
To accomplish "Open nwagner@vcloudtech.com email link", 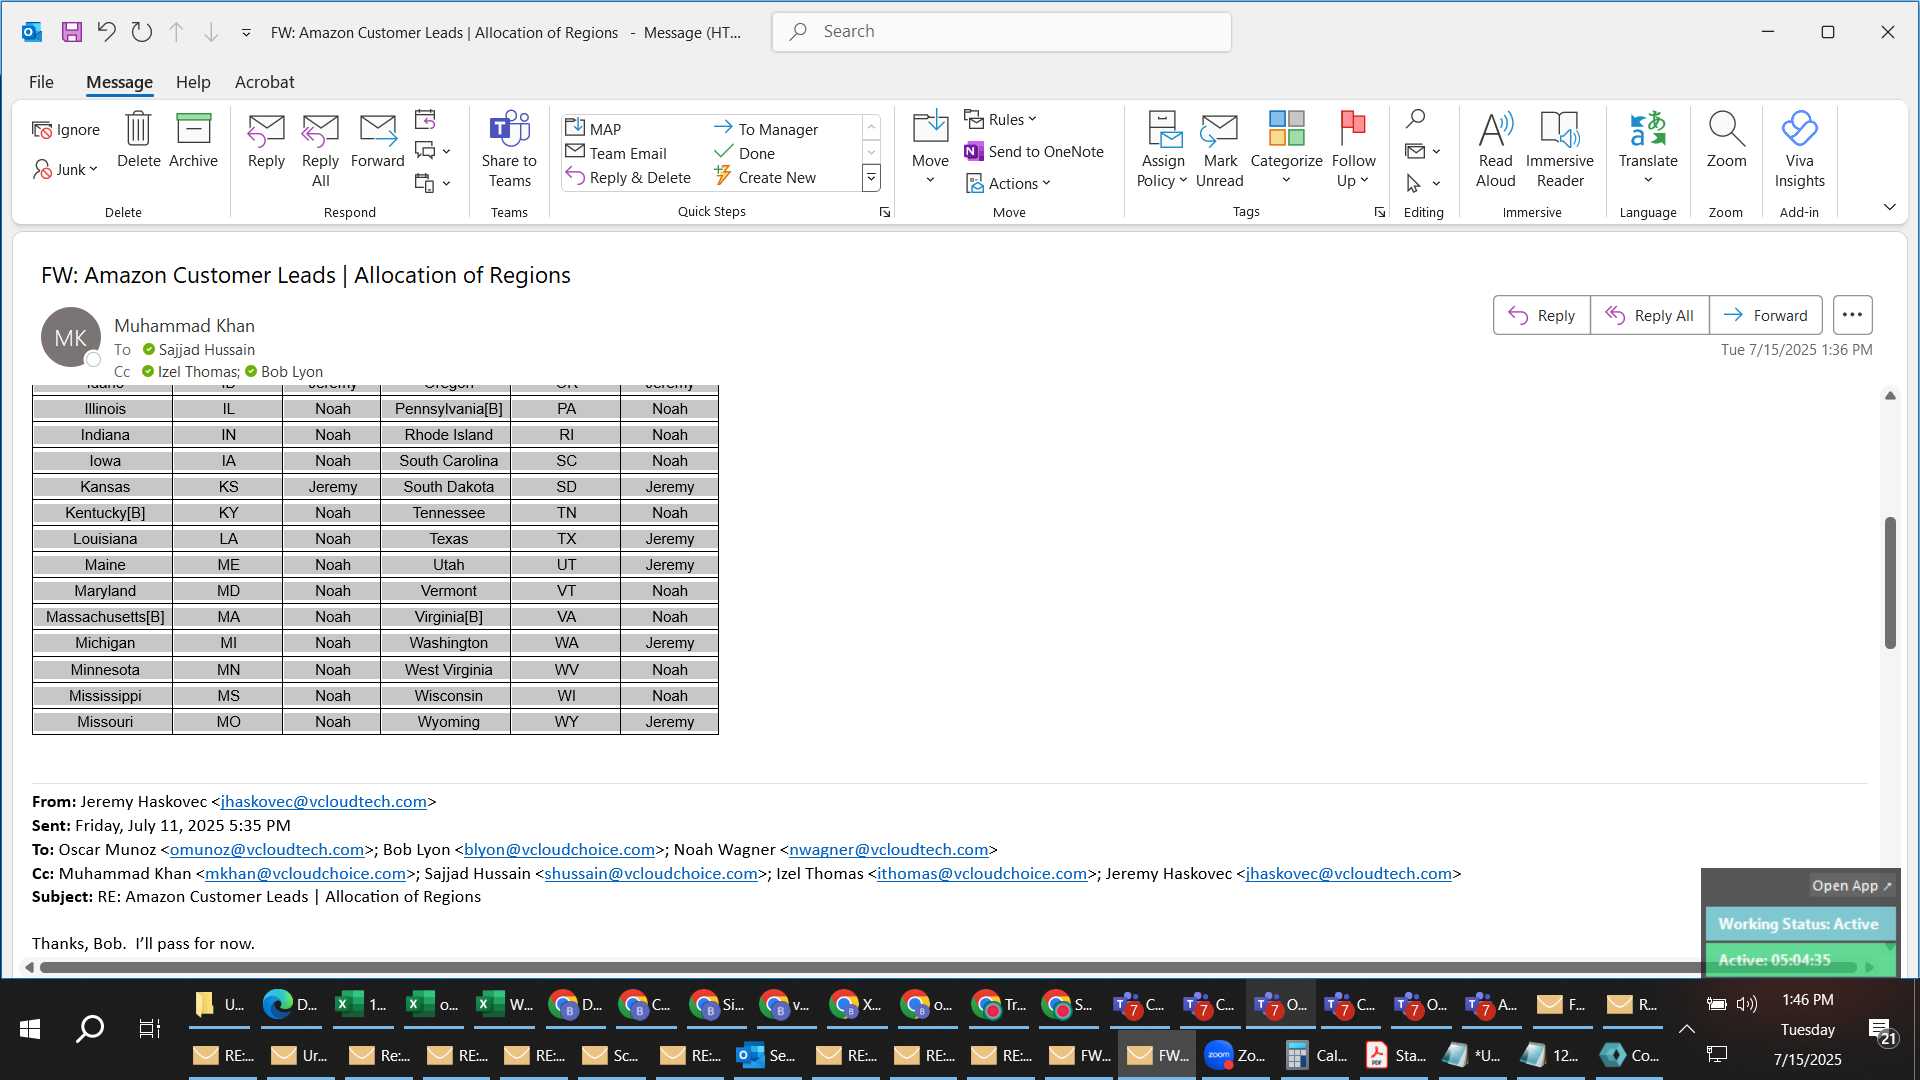I will tap(888, 849).
